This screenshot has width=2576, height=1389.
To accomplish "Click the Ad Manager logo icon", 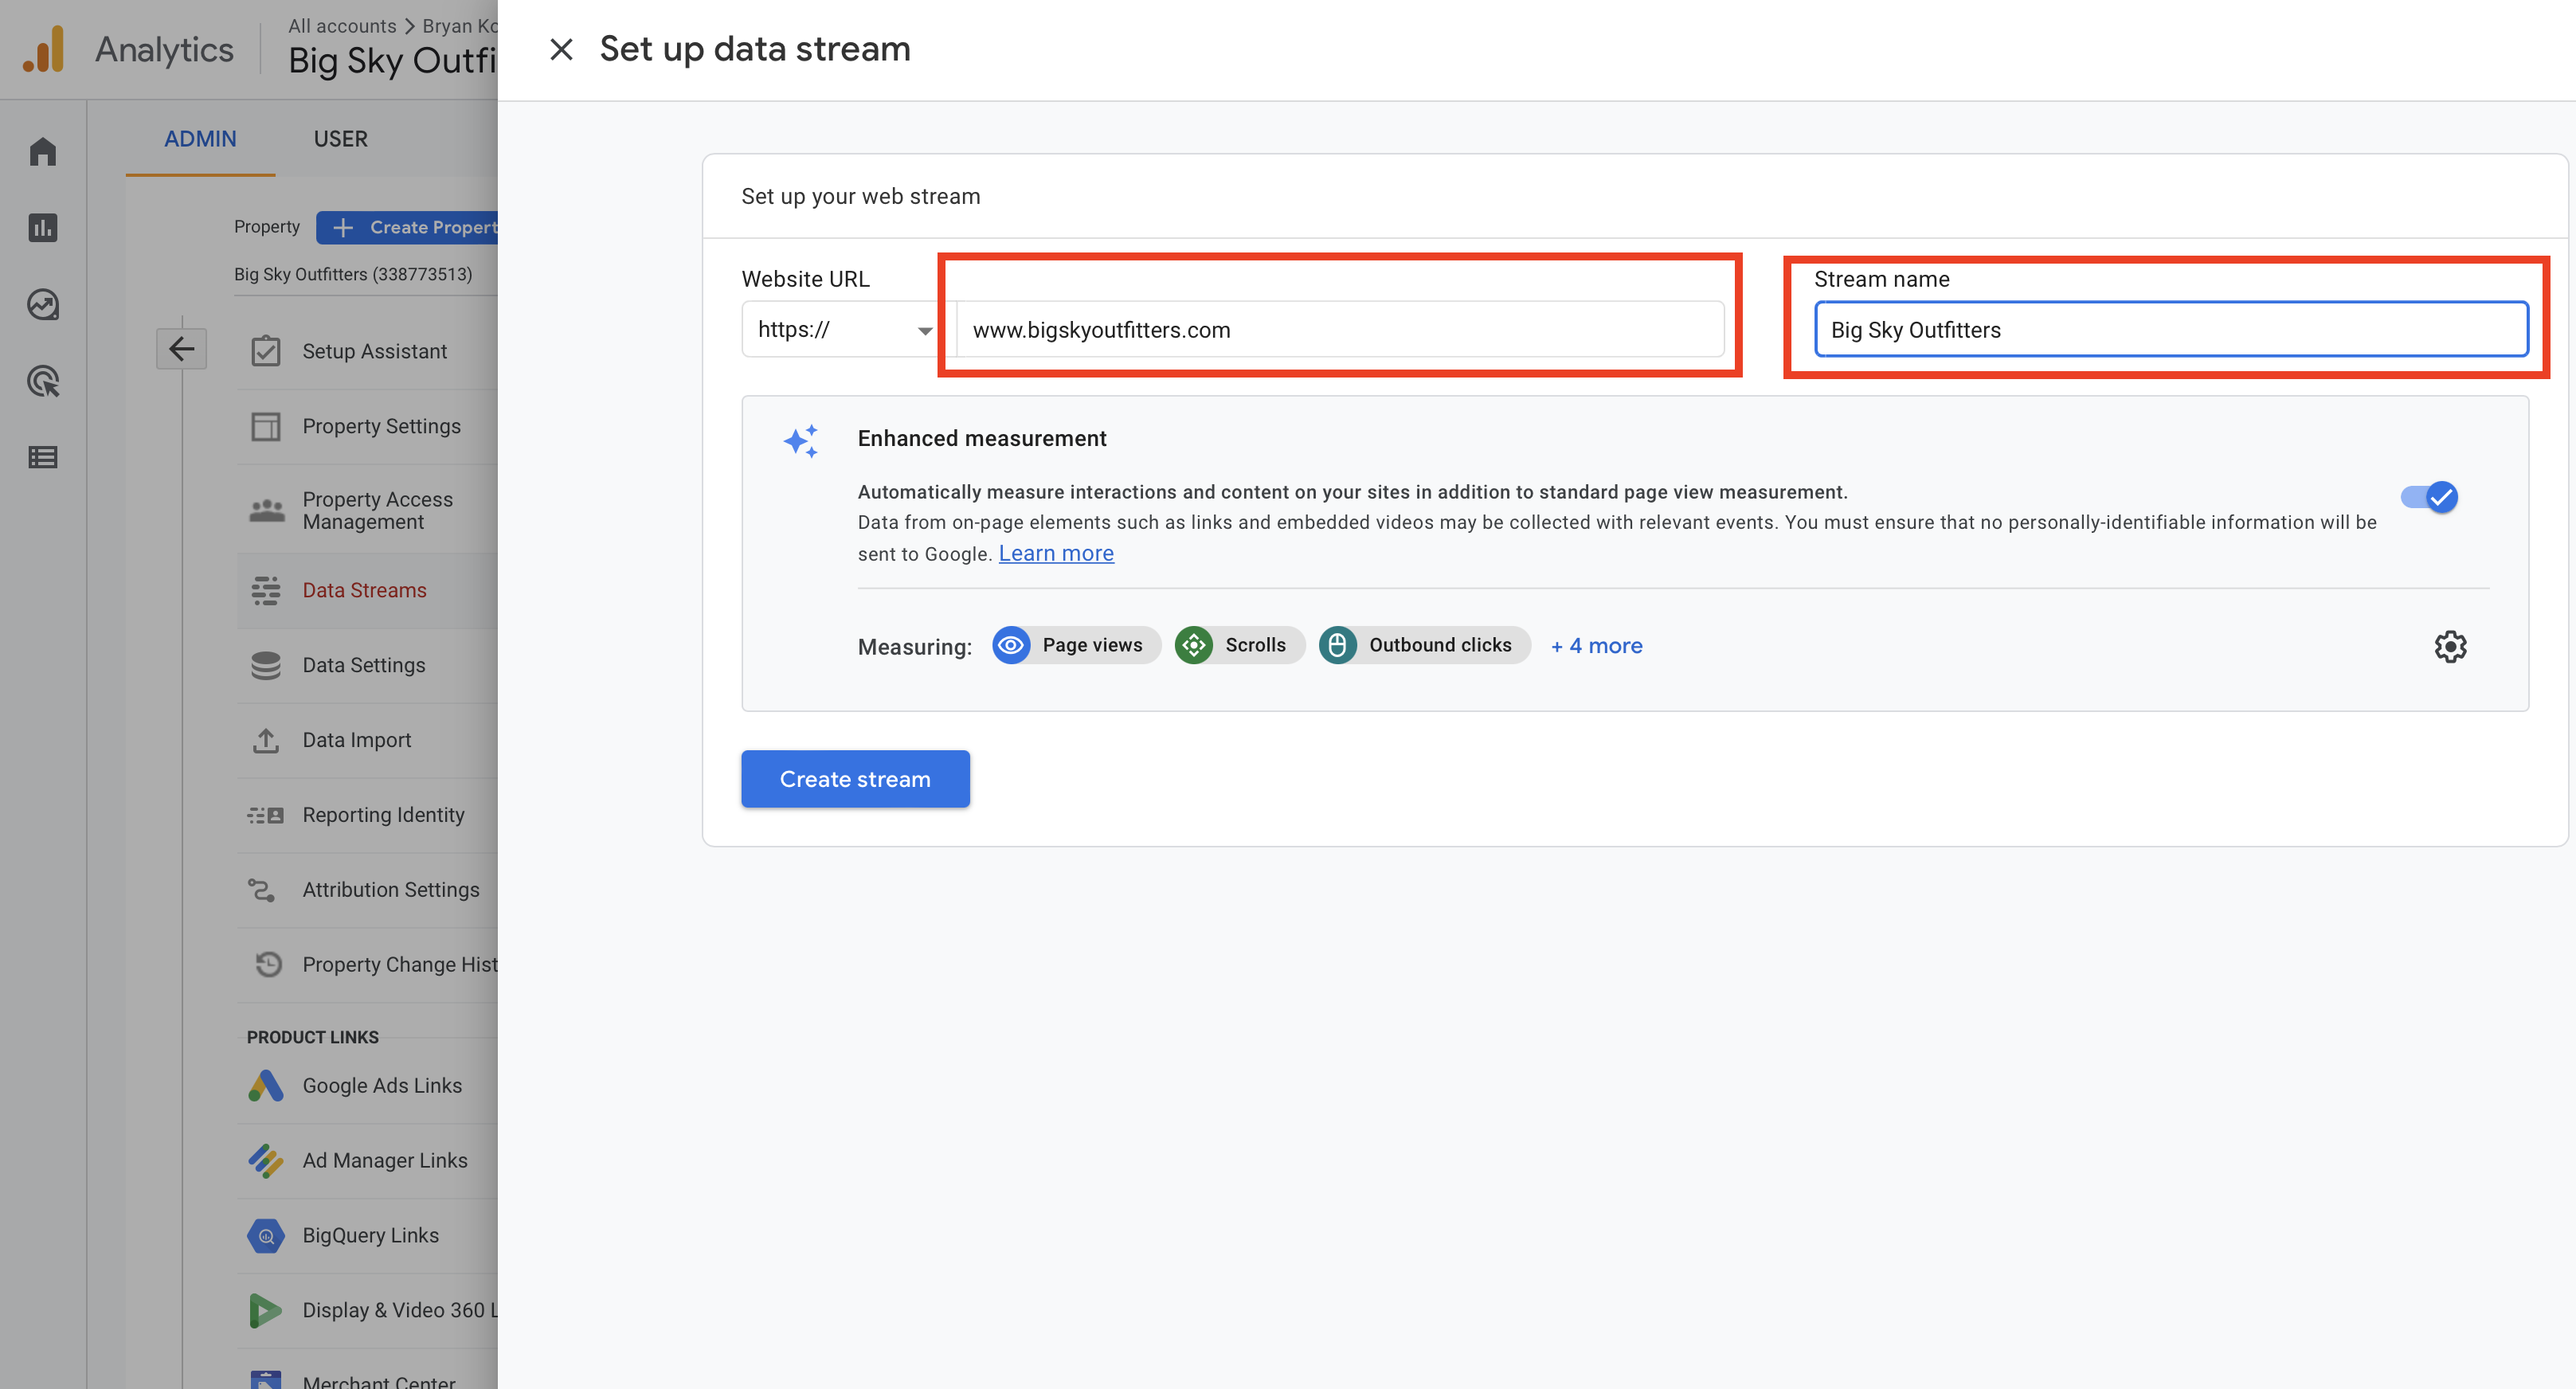I will [x=266, y=1160].
